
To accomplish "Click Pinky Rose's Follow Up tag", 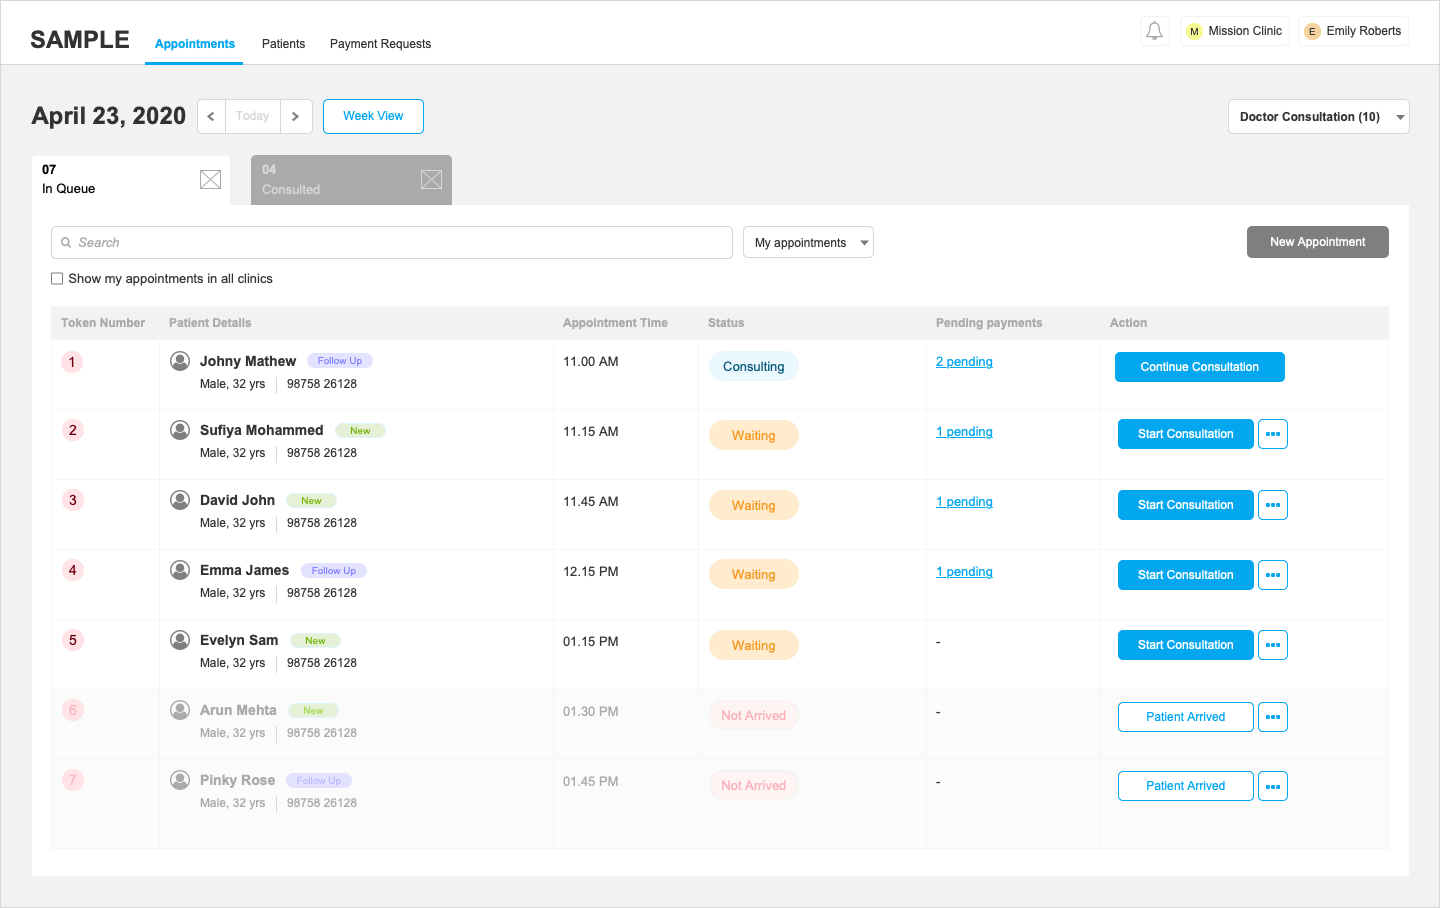I will tap(319, 781).
